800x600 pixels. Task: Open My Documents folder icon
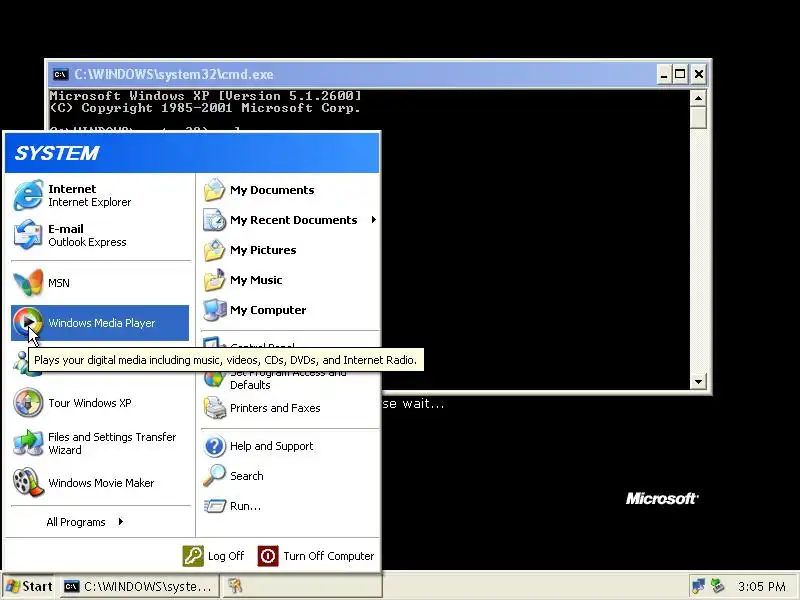coord(215,190)
